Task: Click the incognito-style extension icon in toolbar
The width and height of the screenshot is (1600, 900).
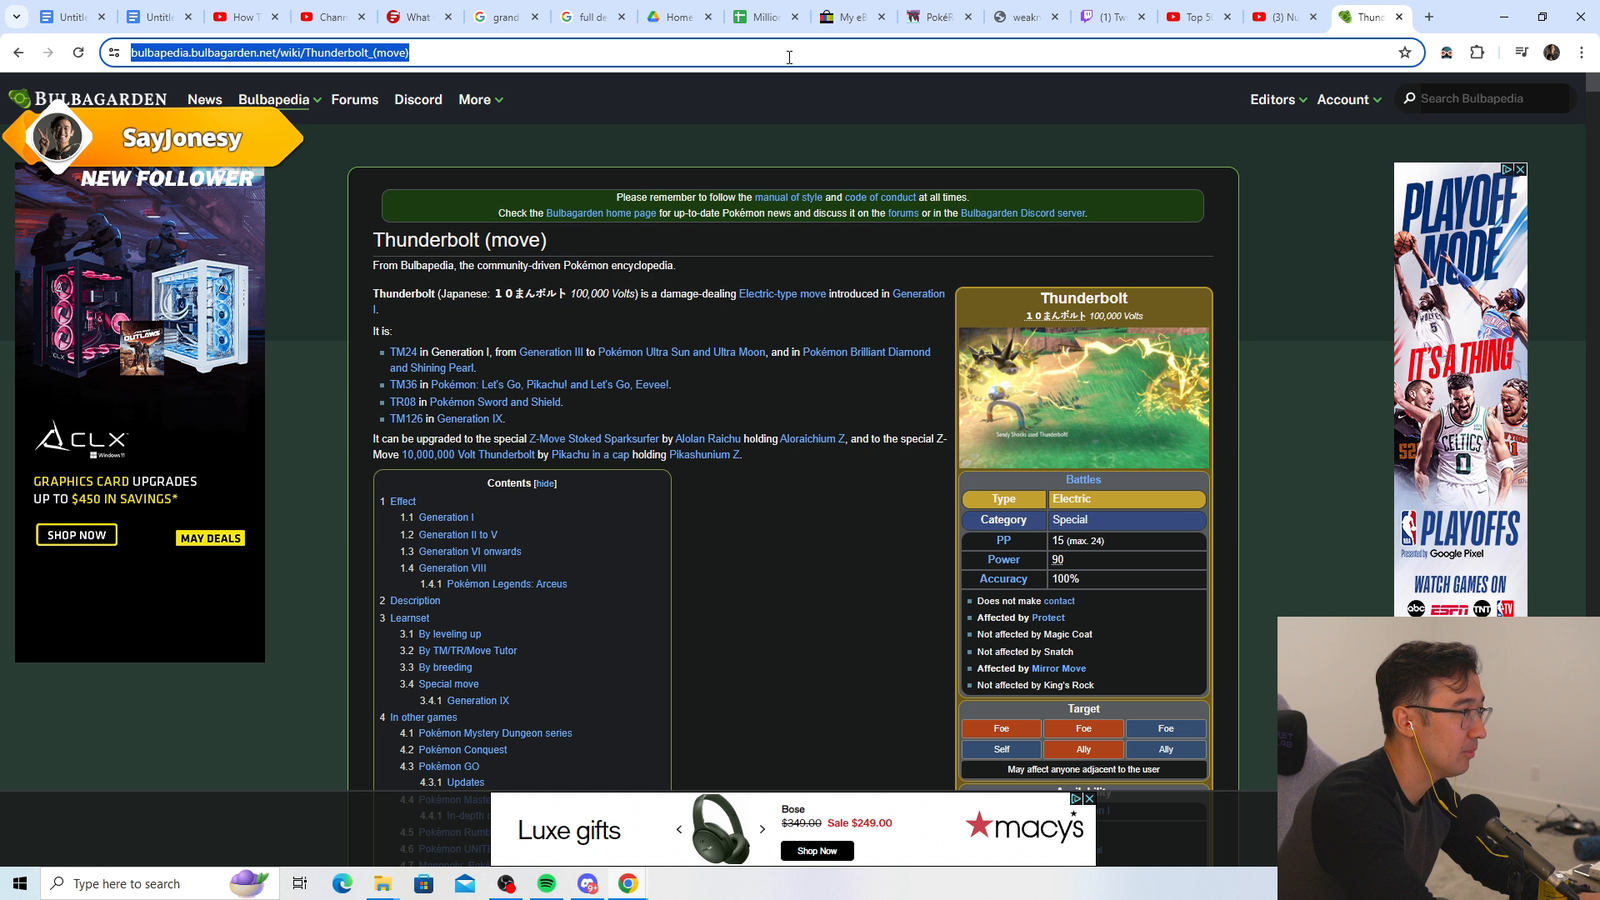Action: click(1446, 52)
